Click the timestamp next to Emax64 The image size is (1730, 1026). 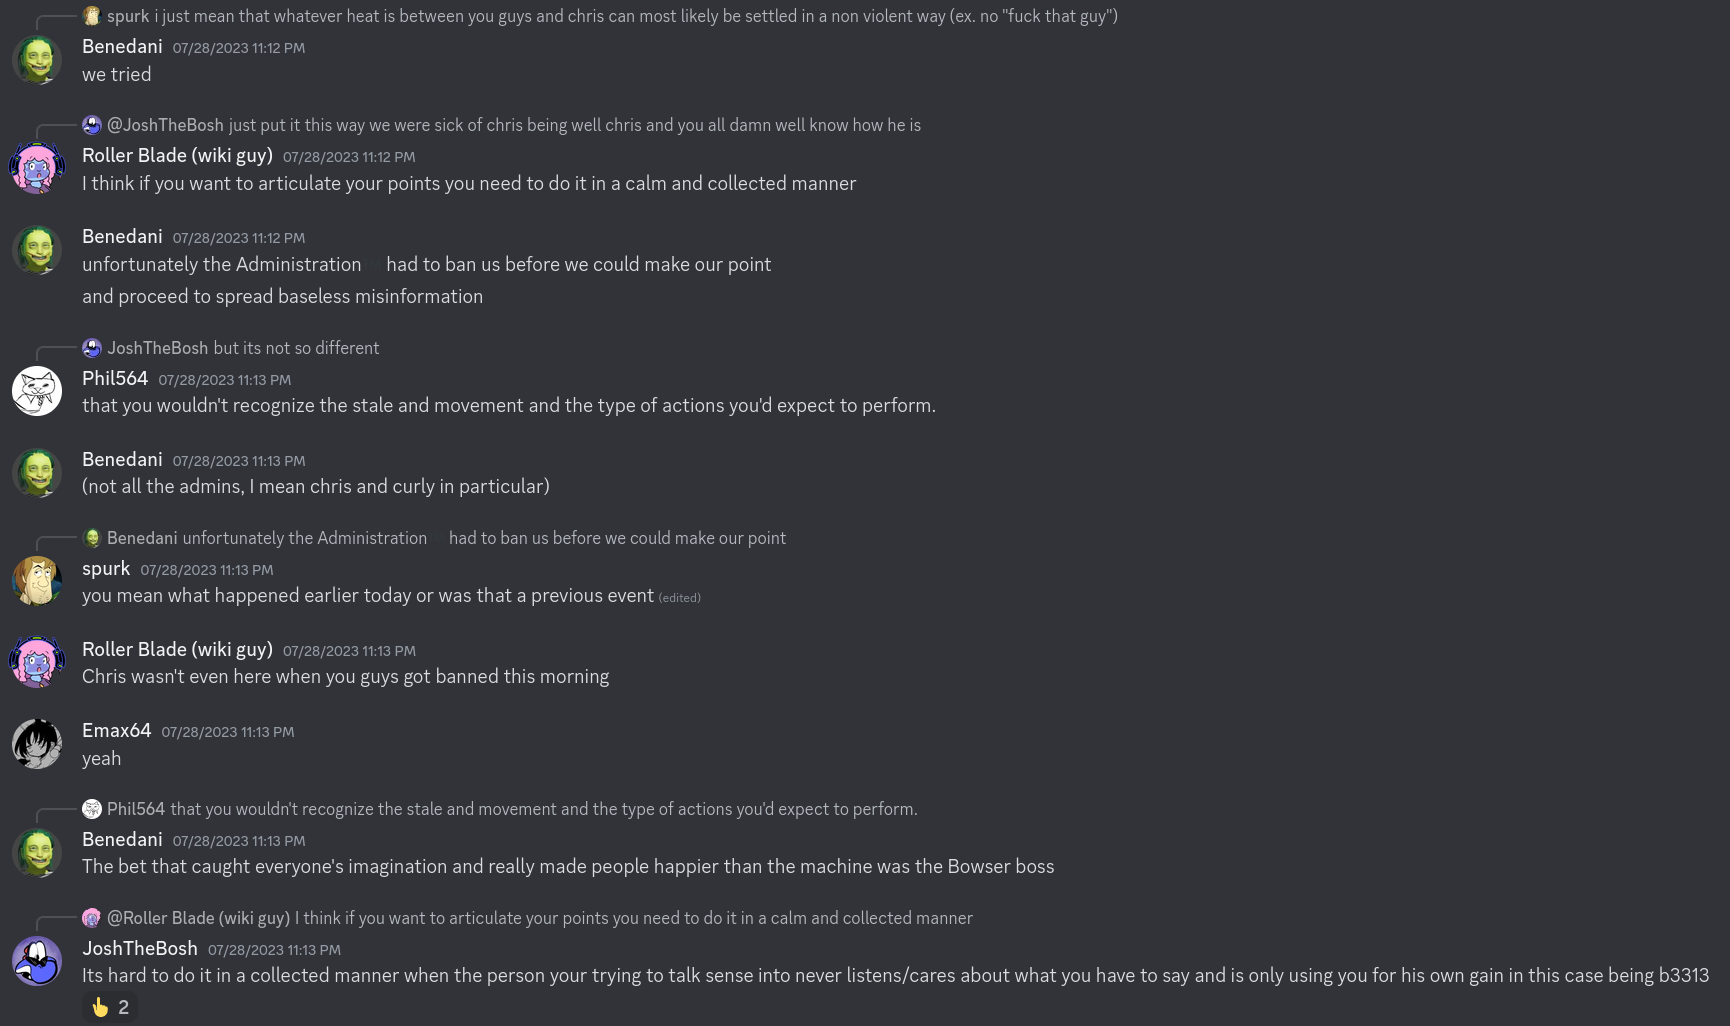coord(228,732)
